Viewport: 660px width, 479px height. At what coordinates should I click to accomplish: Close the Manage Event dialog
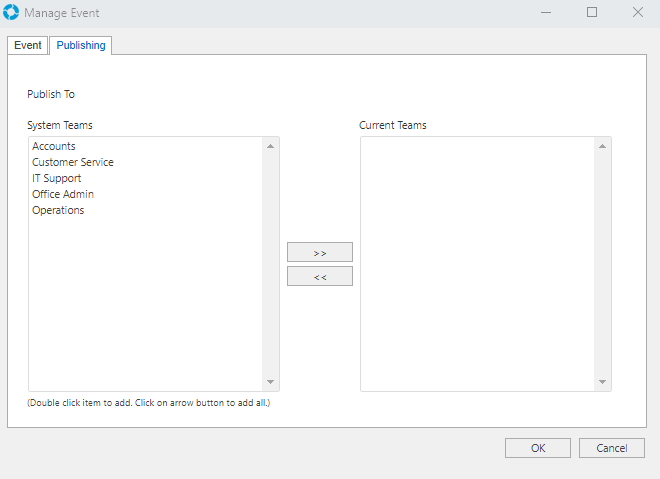[637, 13]
